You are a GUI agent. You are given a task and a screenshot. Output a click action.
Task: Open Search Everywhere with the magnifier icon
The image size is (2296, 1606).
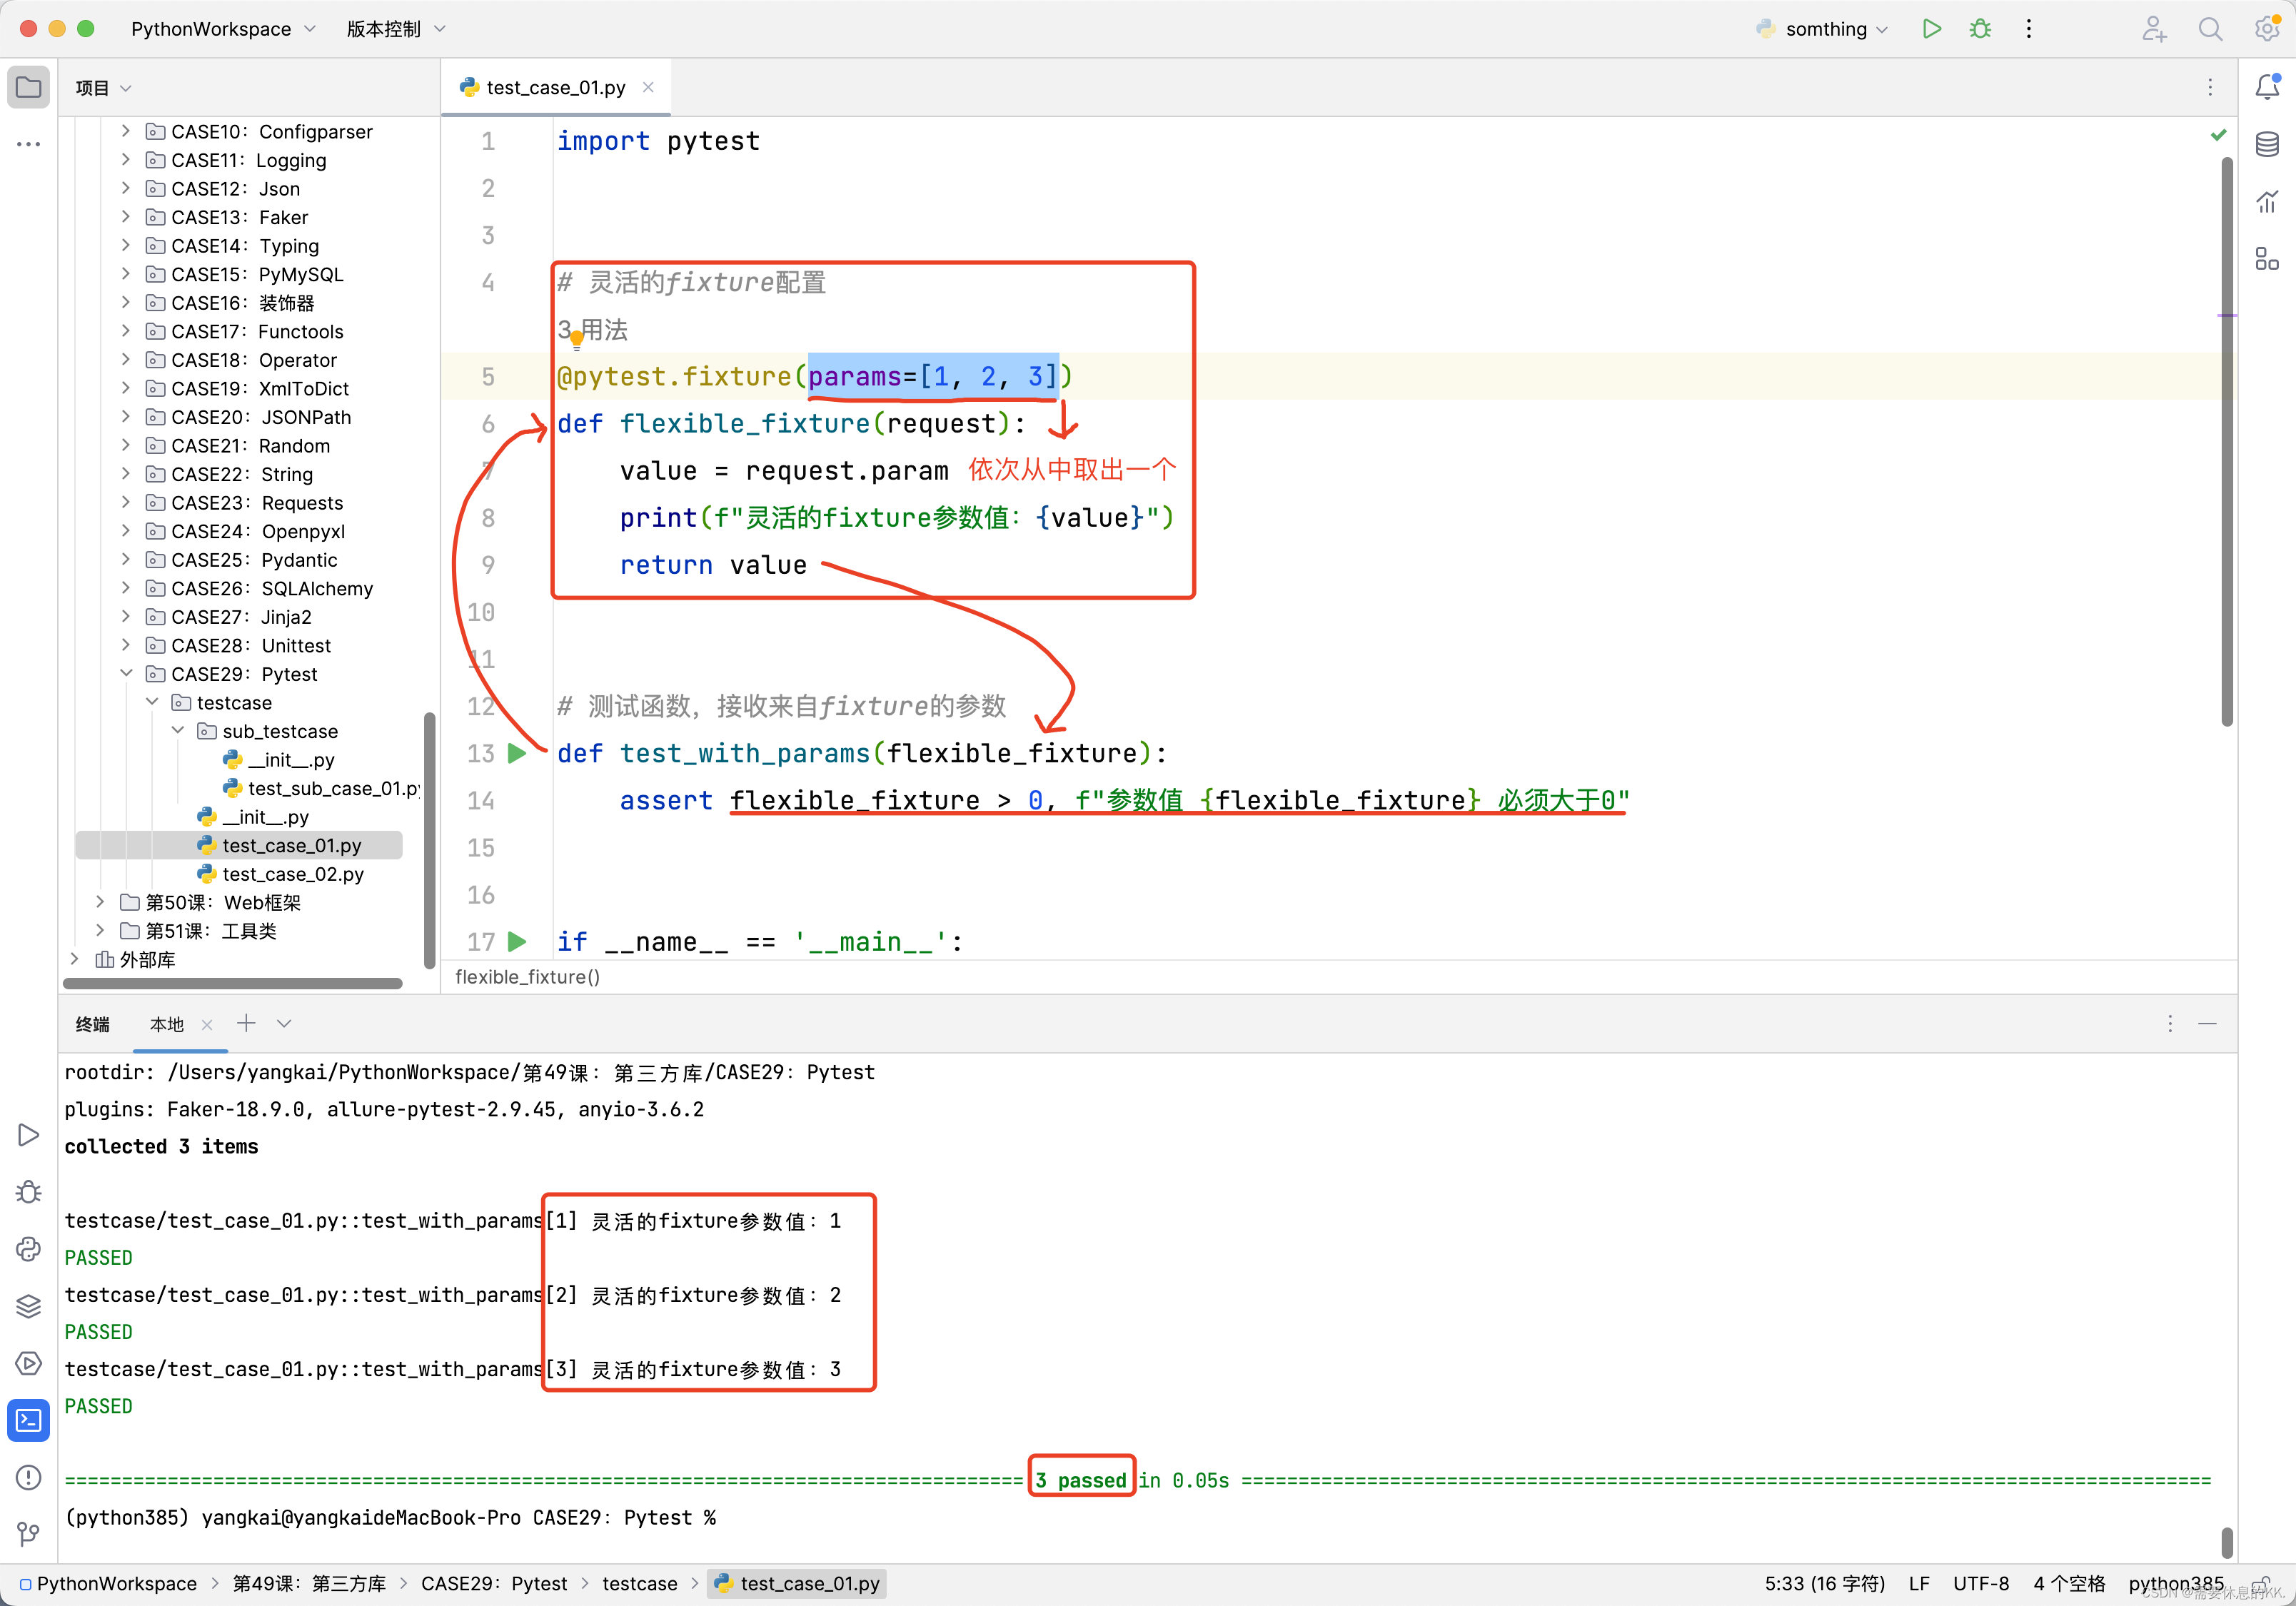(2211, 28)
